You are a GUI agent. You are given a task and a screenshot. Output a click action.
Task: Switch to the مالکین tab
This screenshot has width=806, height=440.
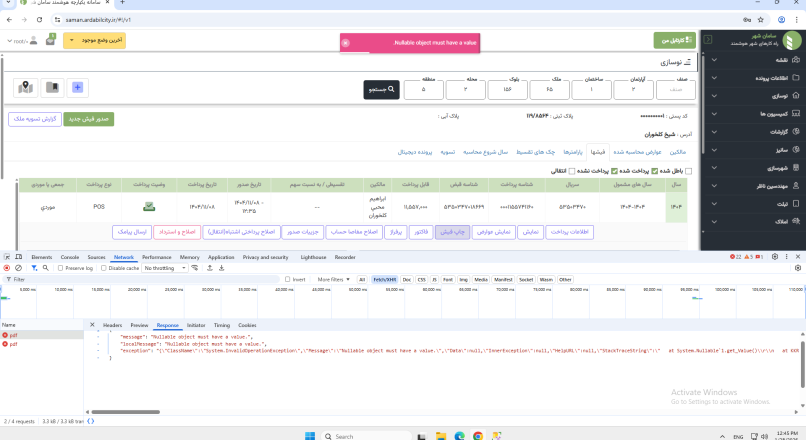[677, 152]
